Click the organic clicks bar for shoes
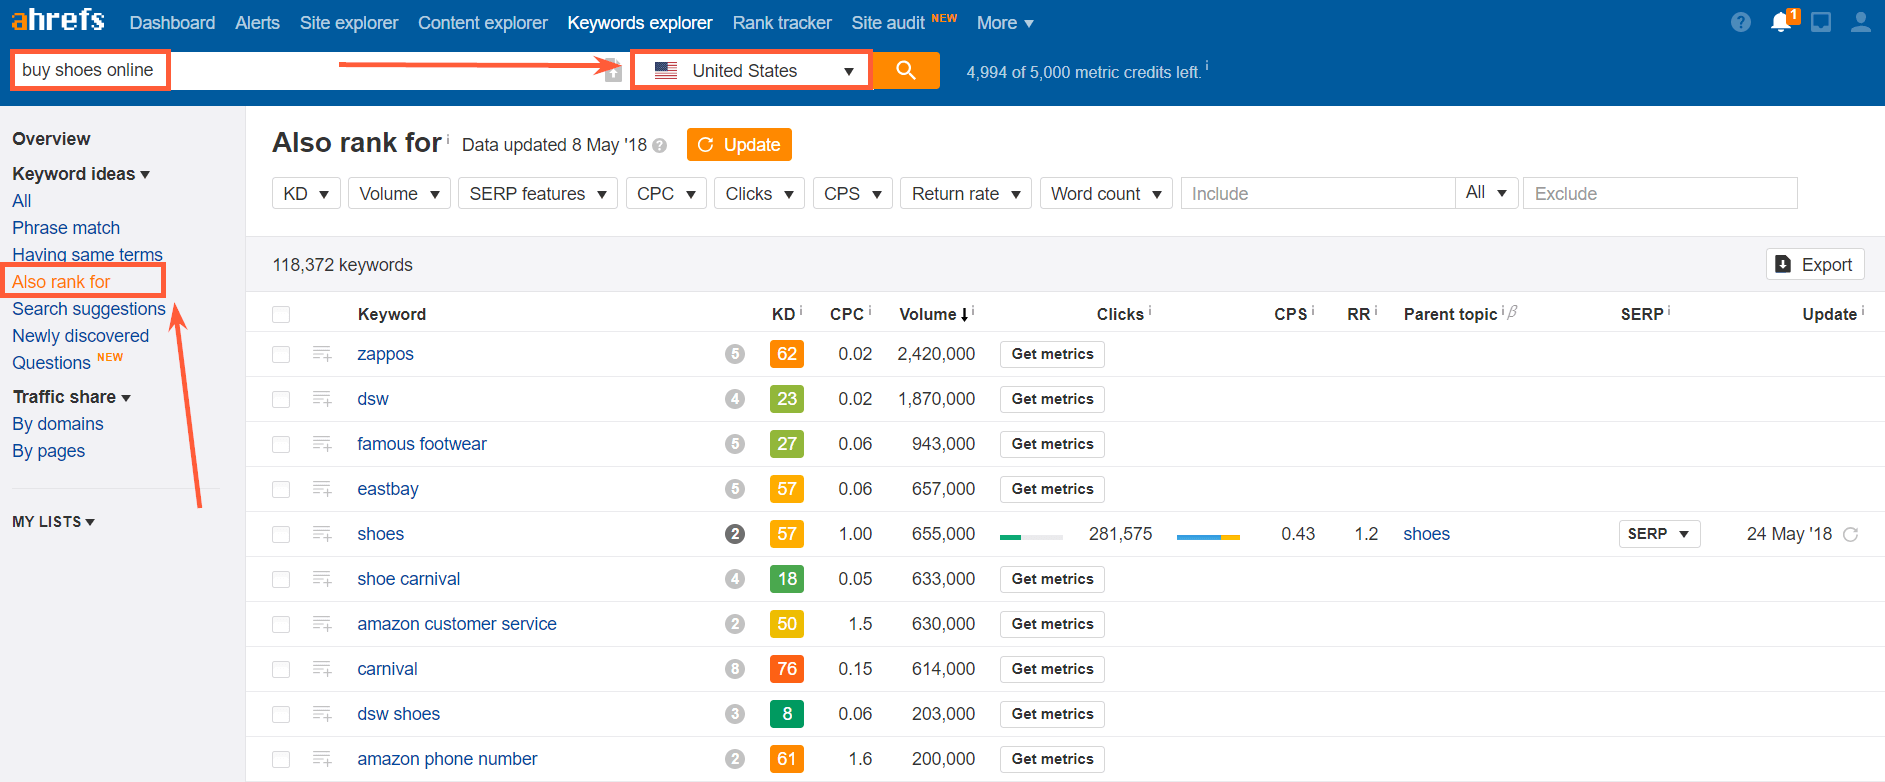 tap(1031, 537)
